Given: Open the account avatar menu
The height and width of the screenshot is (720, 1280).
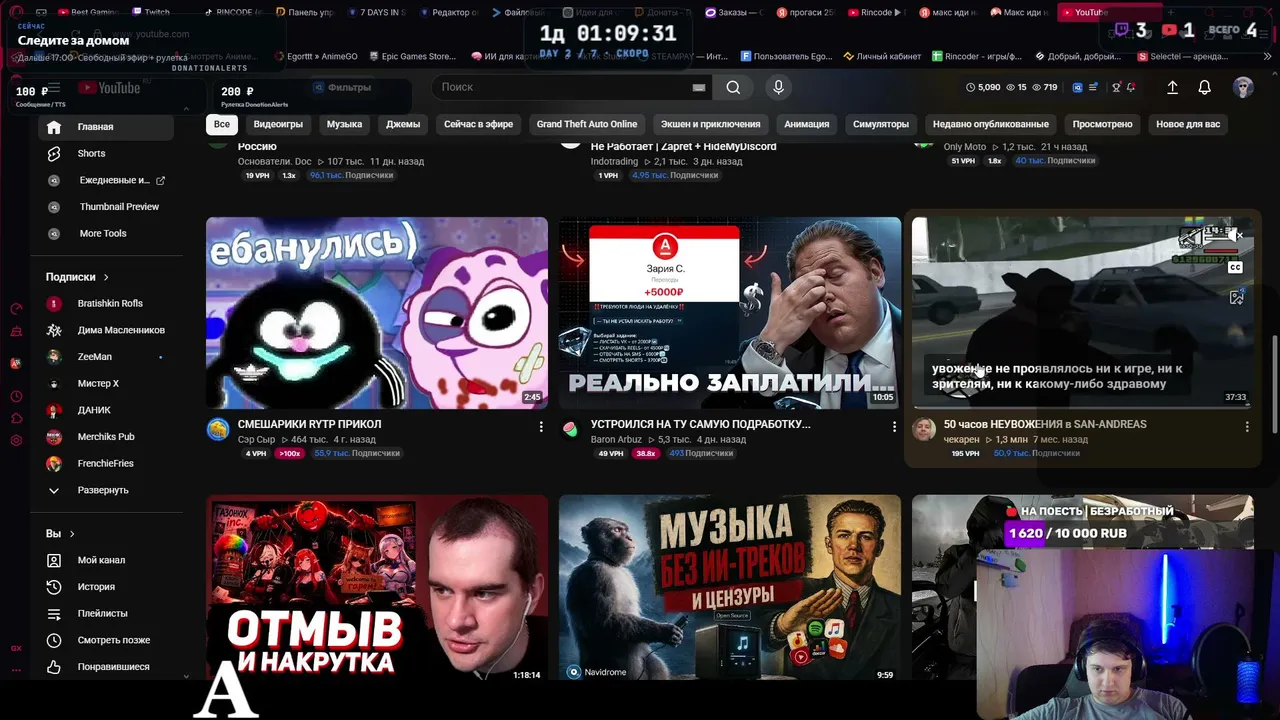Looking at the screenshot, I should pos(1243,87).
